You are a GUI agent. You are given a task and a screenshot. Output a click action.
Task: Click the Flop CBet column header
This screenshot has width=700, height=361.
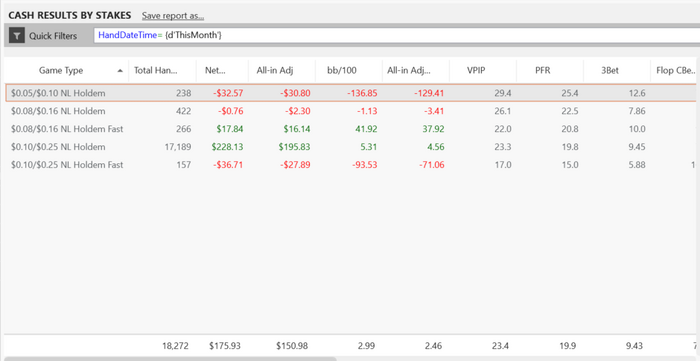[675, 71]
